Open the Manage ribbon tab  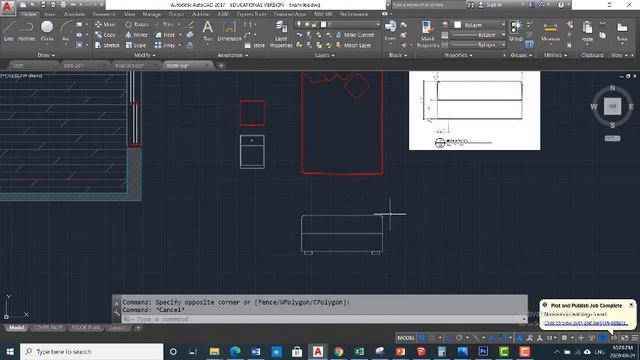[x=151, y=14]
